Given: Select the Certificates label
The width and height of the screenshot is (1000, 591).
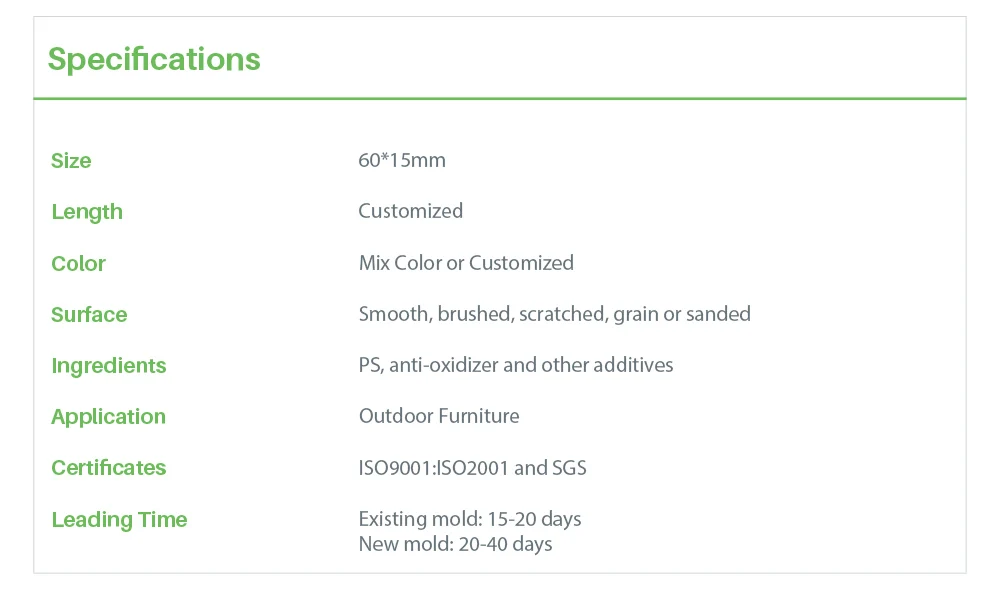Looking at the screenshot, I should pyautogui.click(x=109, y=468).
